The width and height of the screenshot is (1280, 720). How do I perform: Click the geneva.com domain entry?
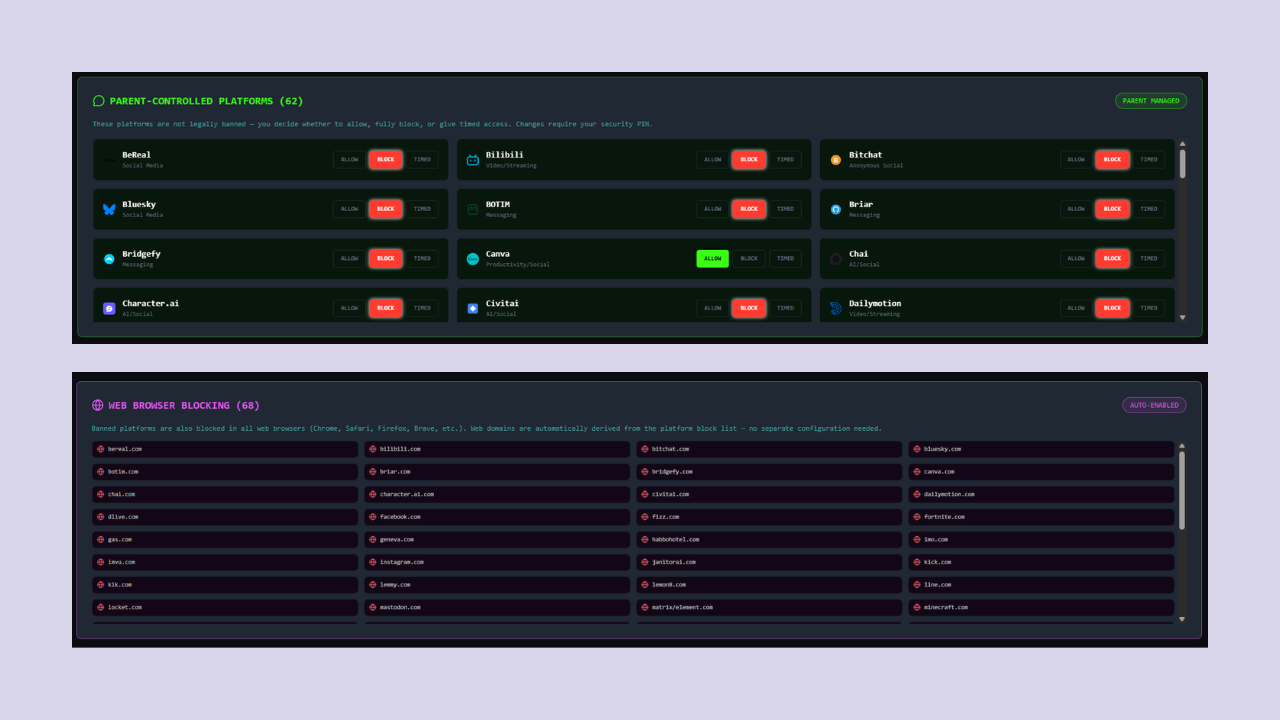pyautogui.click(x=497, y=540)
